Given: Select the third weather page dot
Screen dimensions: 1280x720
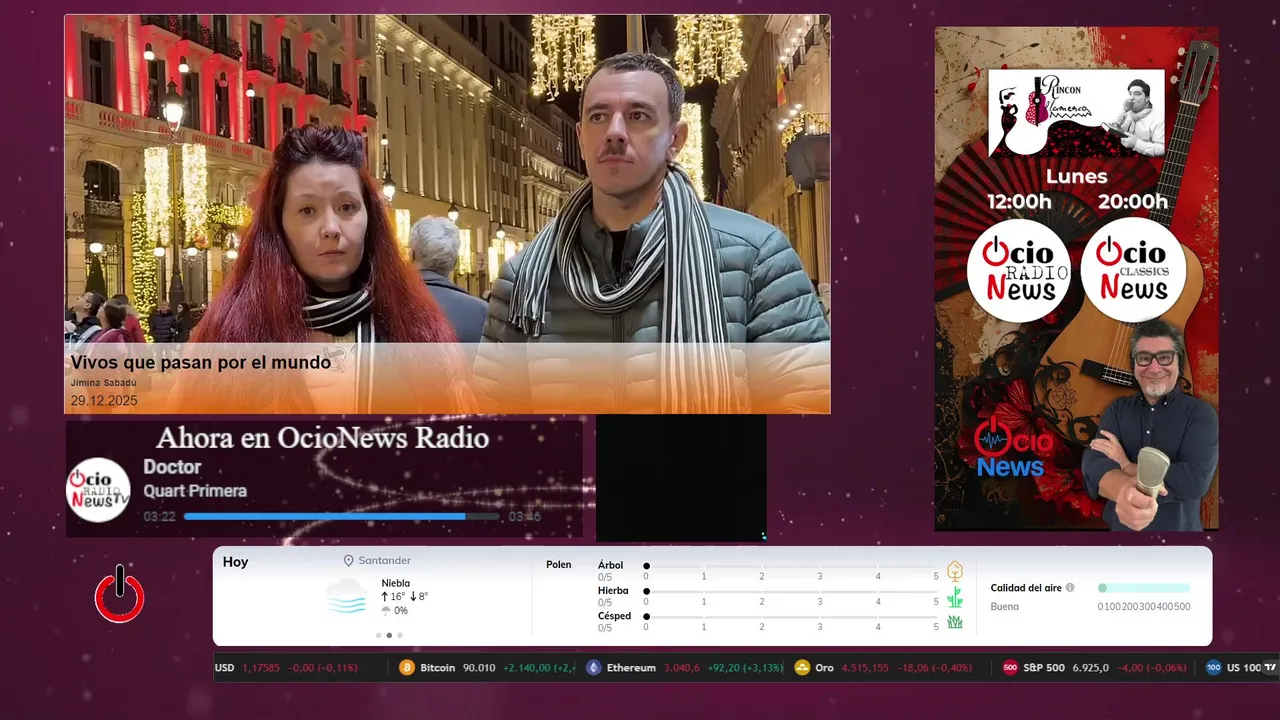Looking at the screenshot, I should coord(400,635).
